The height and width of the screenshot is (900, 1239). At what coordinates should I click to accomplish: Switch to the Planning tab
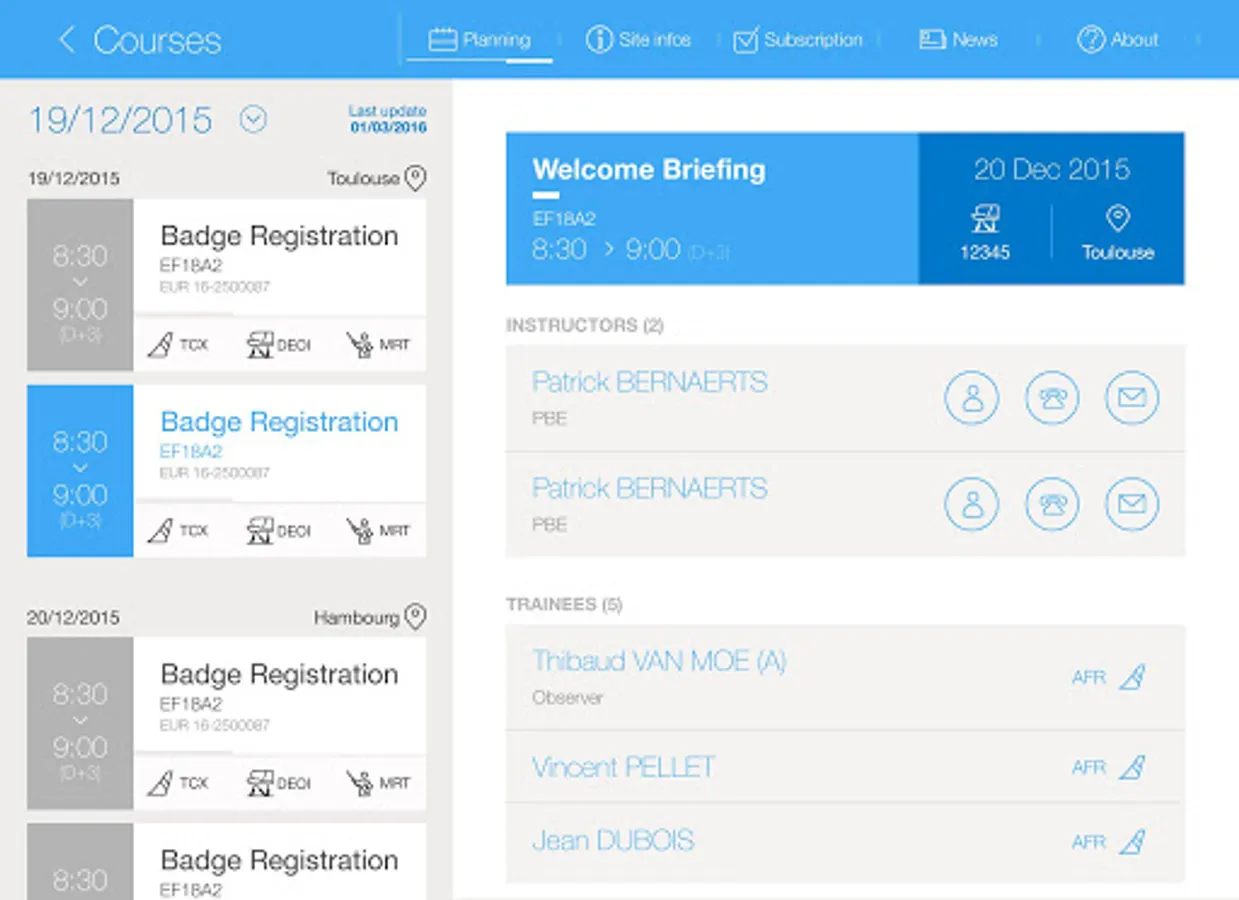pos(480,40)
